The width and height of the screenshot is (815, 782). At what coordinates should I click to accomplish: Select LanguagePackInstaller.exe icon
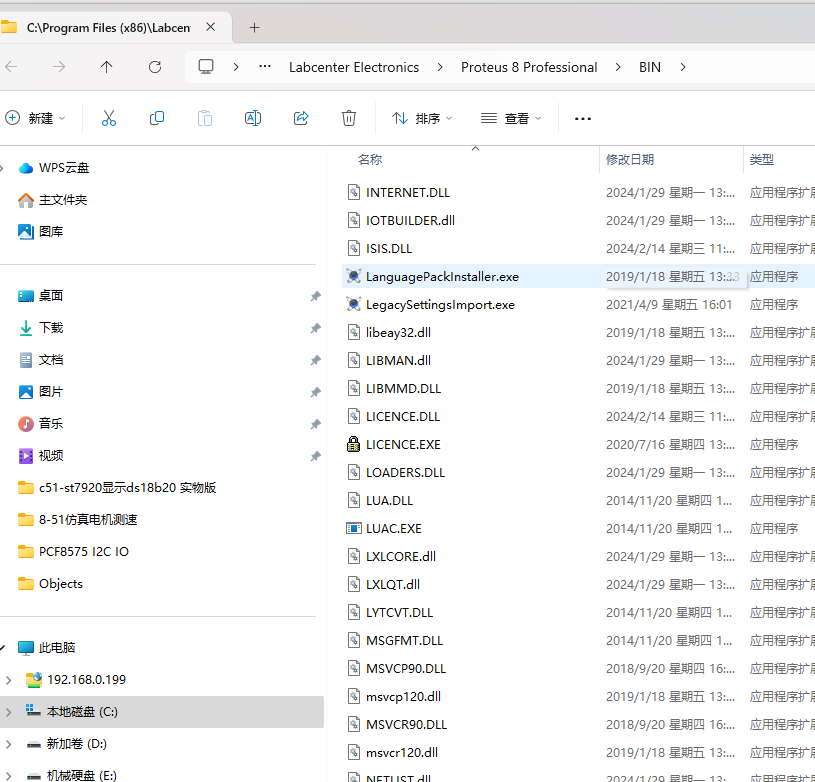tap(353, 276)
